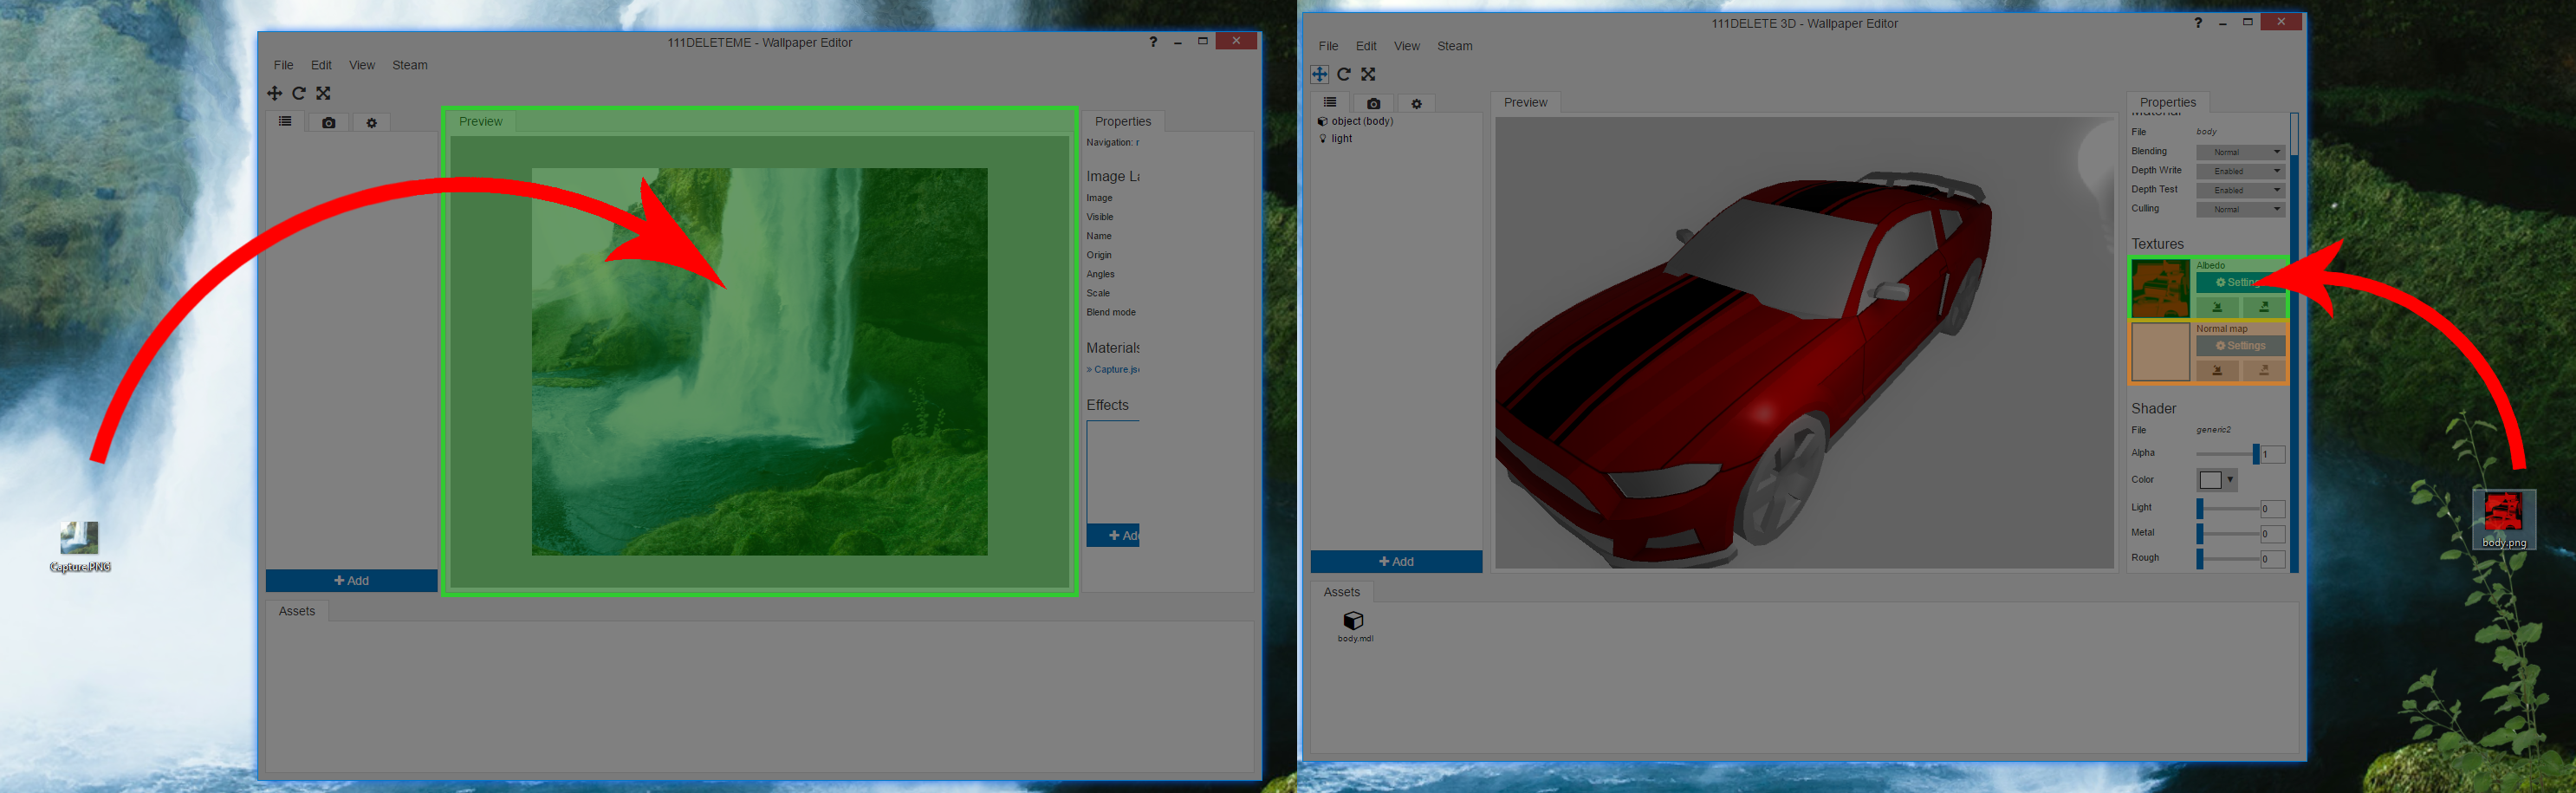Open the Steam menu in the 3D window
Screen dimensions: 2576x793
[1455, 46]
